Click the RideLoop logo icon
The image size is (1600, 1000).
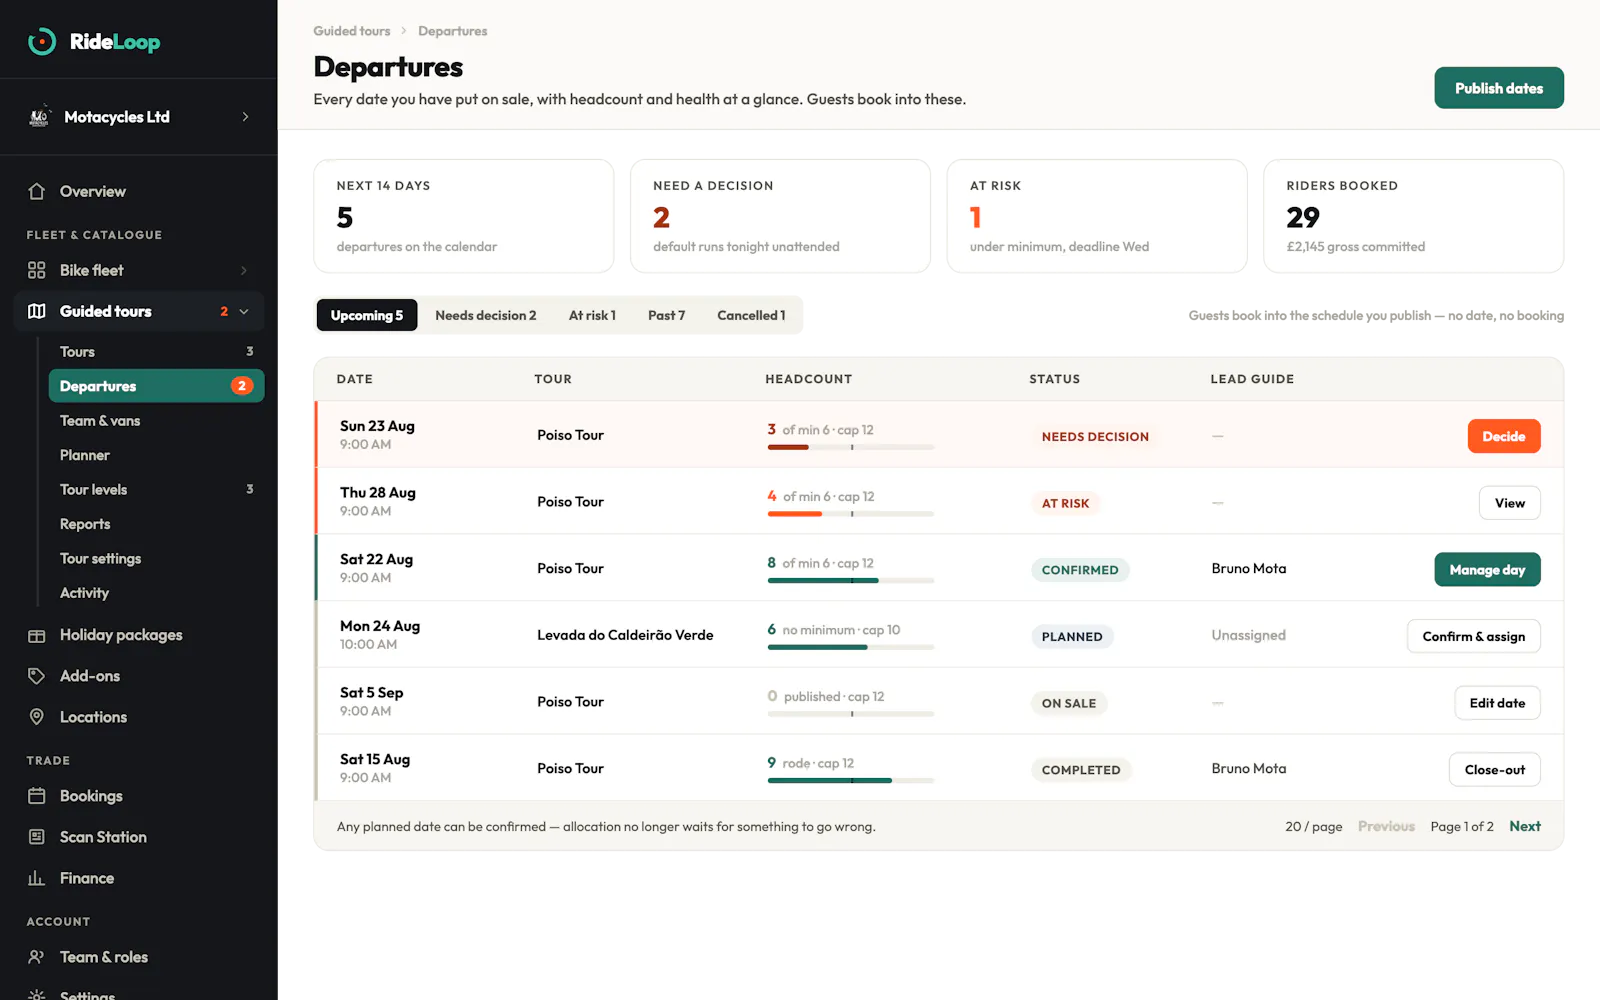coord(42,41)
